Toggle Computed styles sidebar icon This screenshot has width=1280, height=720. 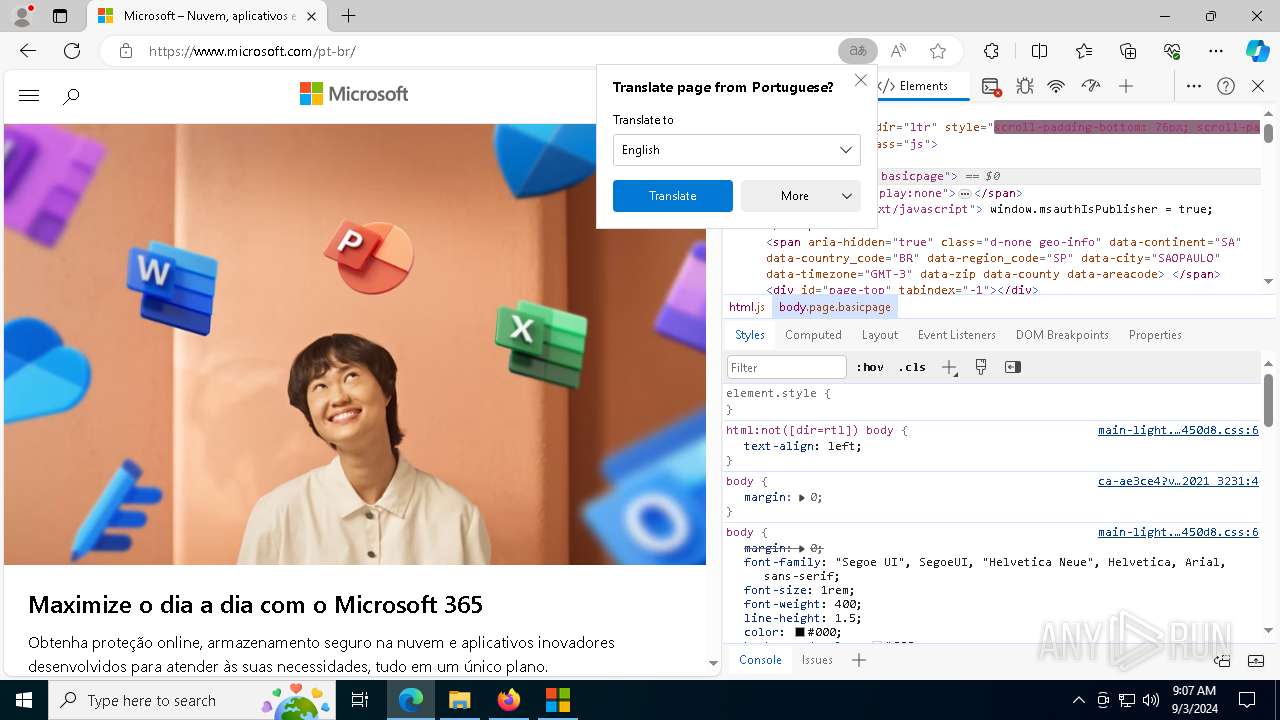[1013, 367]
